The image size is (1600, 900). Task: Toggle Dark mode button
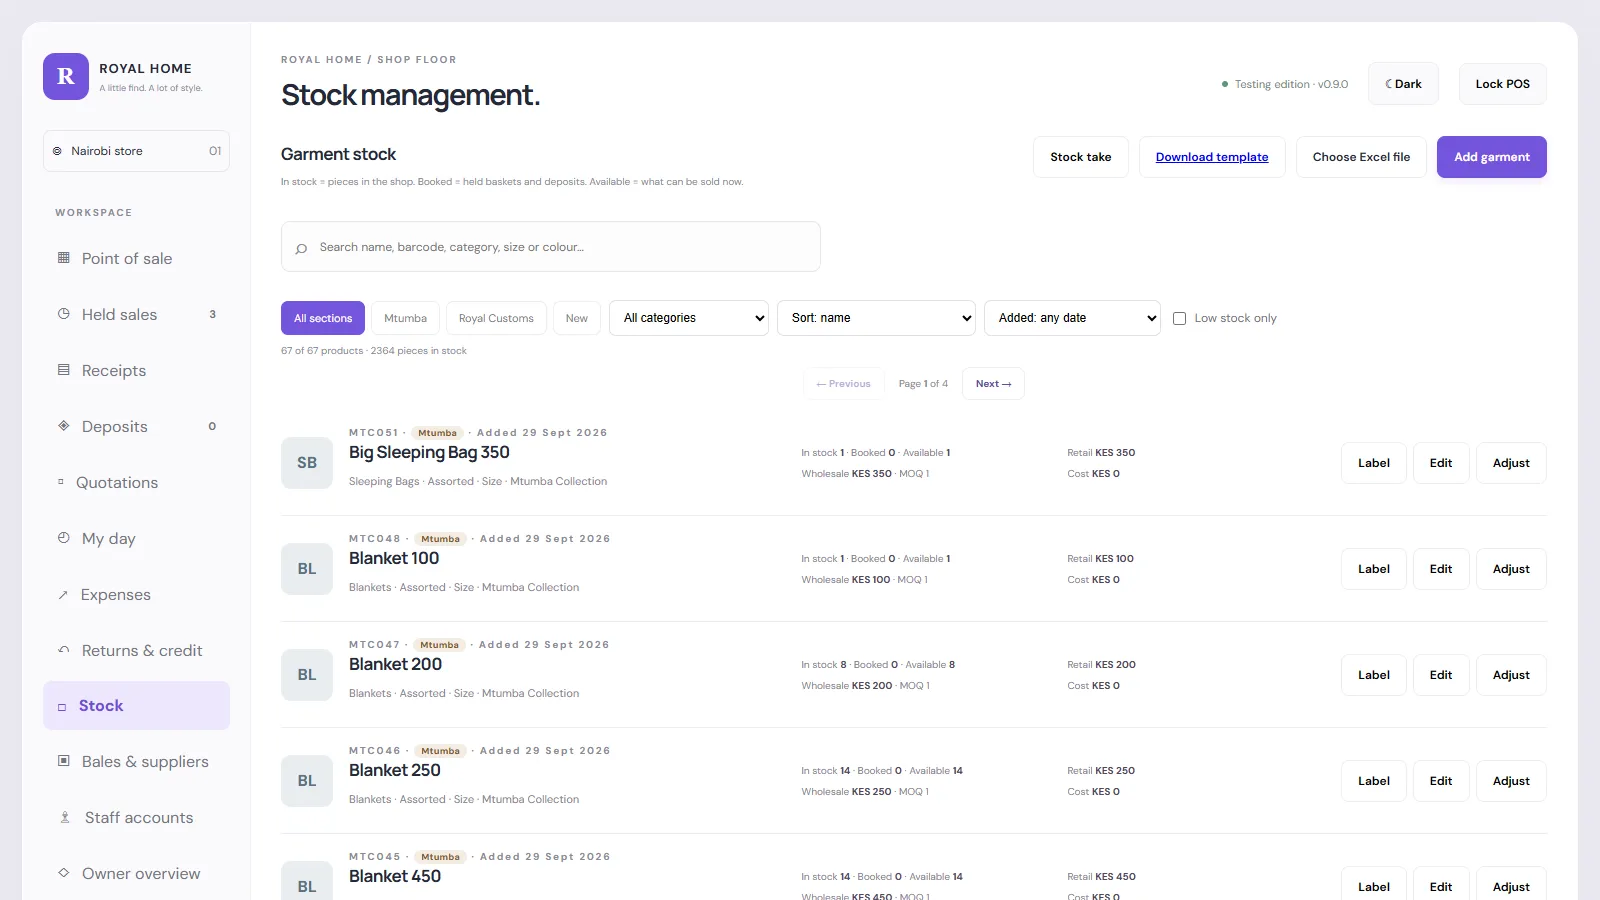1403,84
